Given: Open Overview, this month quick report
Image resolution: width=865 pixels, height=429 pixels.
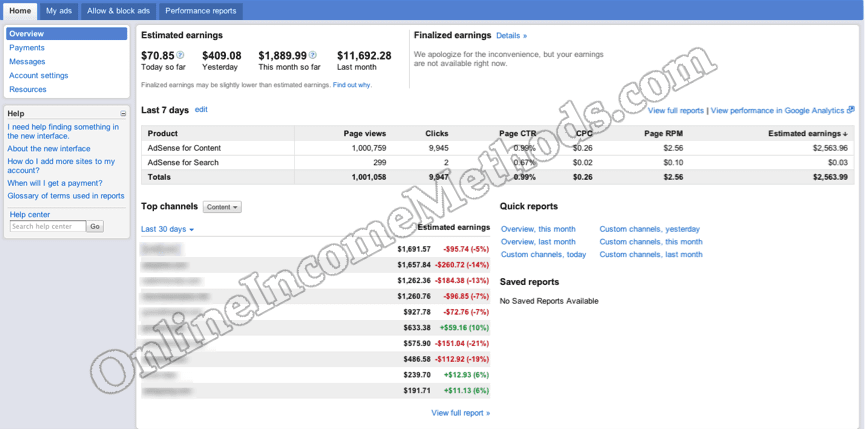Looking at the screenshot, I should (x=538, y=229).
